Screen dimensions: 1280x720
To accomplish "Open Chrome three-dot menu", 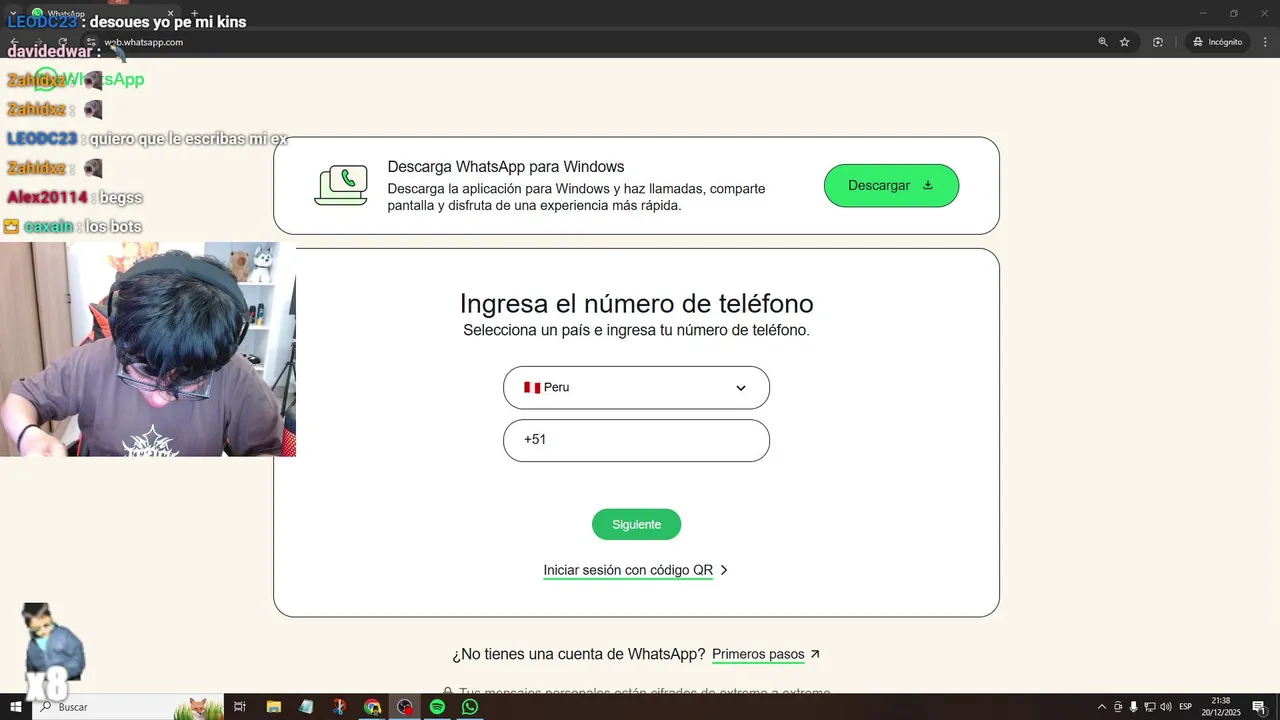I will tap(1266, 42).
